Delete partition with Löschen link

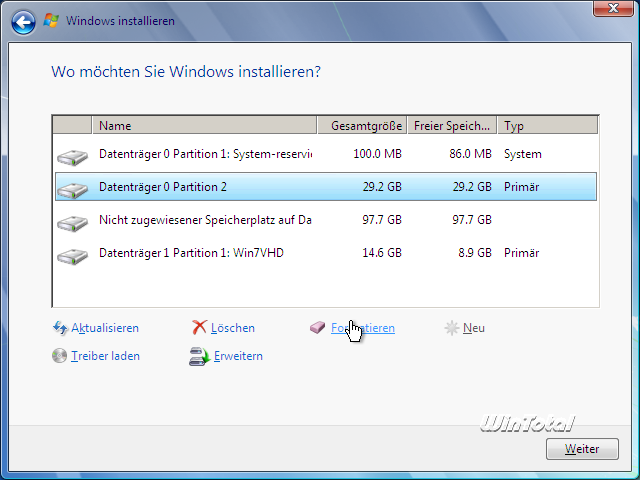point(233,328)
